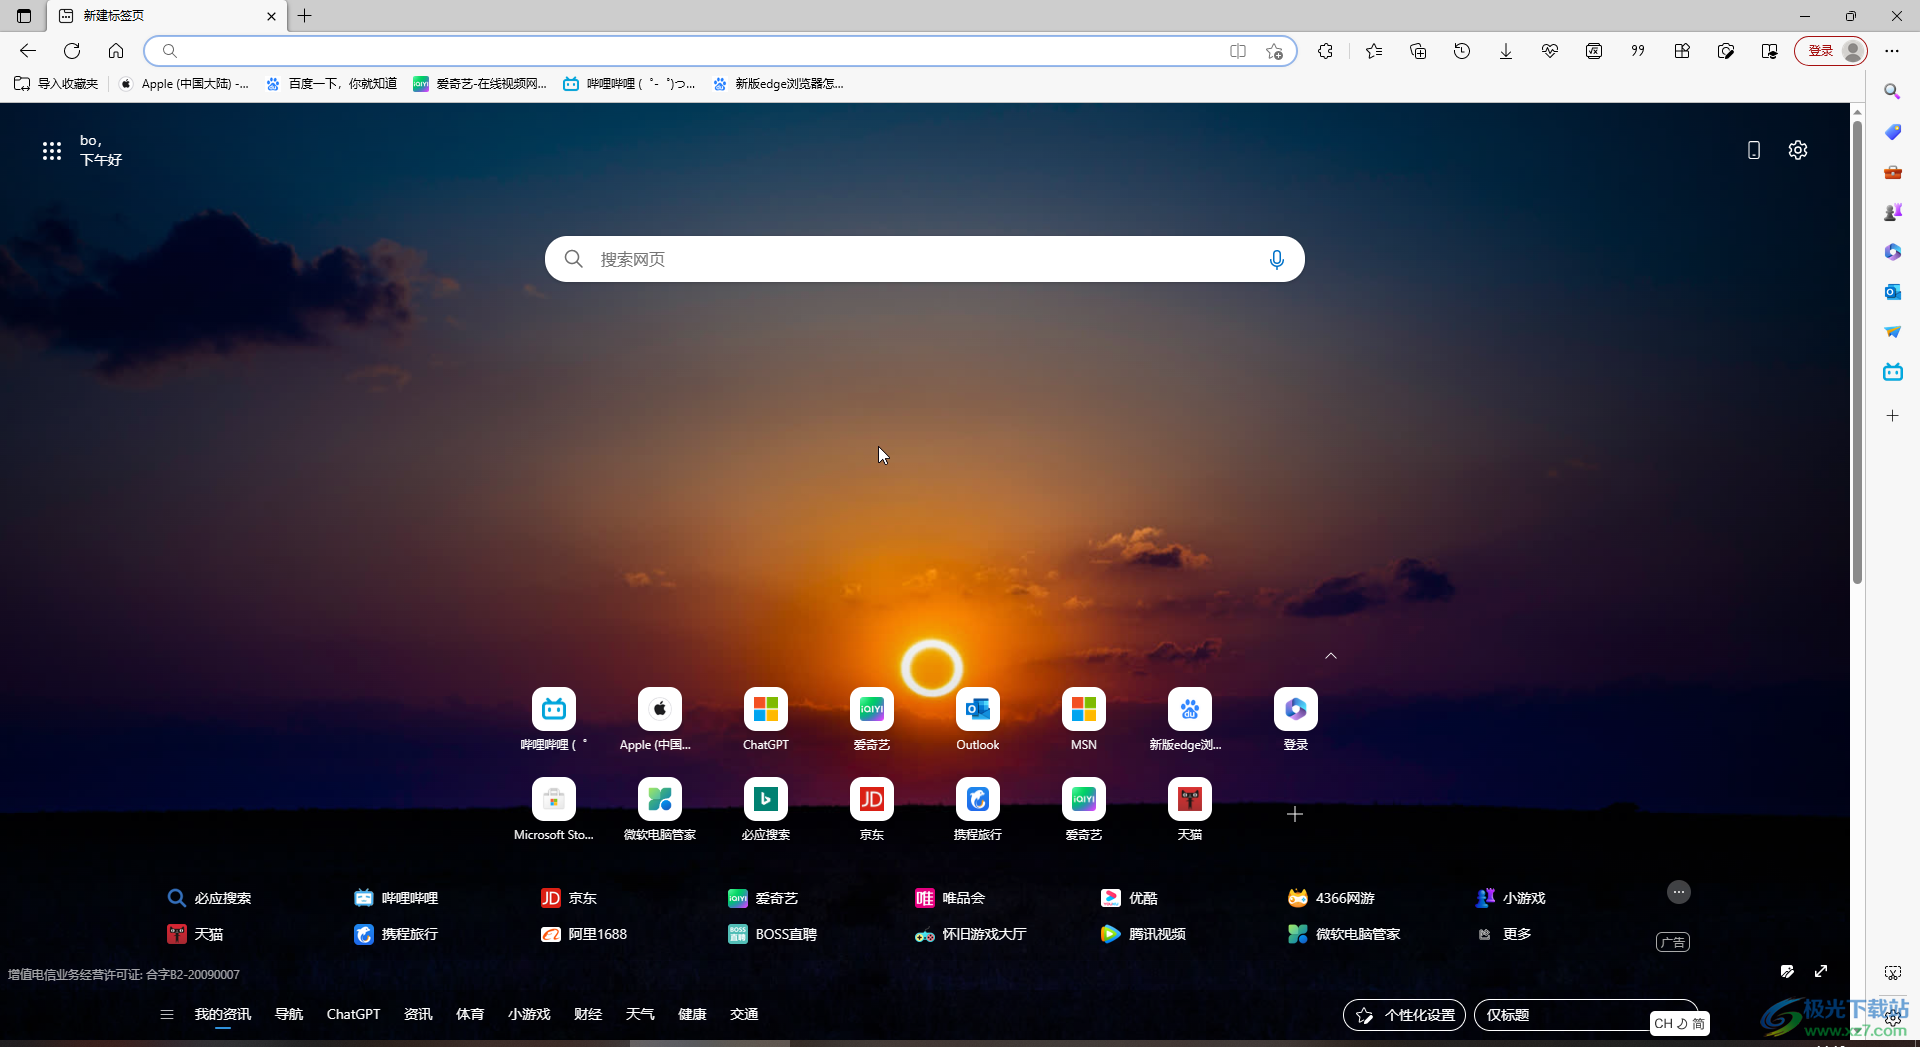Screen dimensions: 1920x1047
Task: Switch to the 天气 feed tab
Action: click(640, 1014)
